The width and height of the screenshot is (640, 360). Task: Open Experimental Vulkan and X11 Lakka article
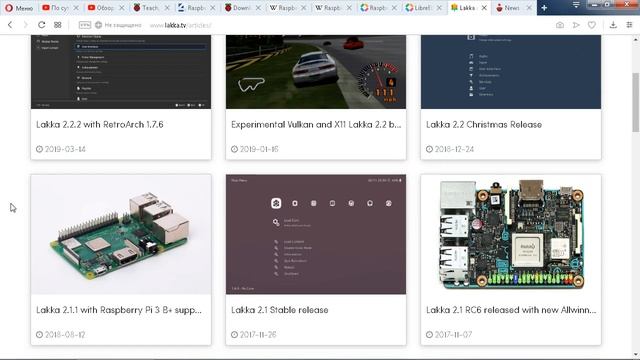click(x=316, y=124)
